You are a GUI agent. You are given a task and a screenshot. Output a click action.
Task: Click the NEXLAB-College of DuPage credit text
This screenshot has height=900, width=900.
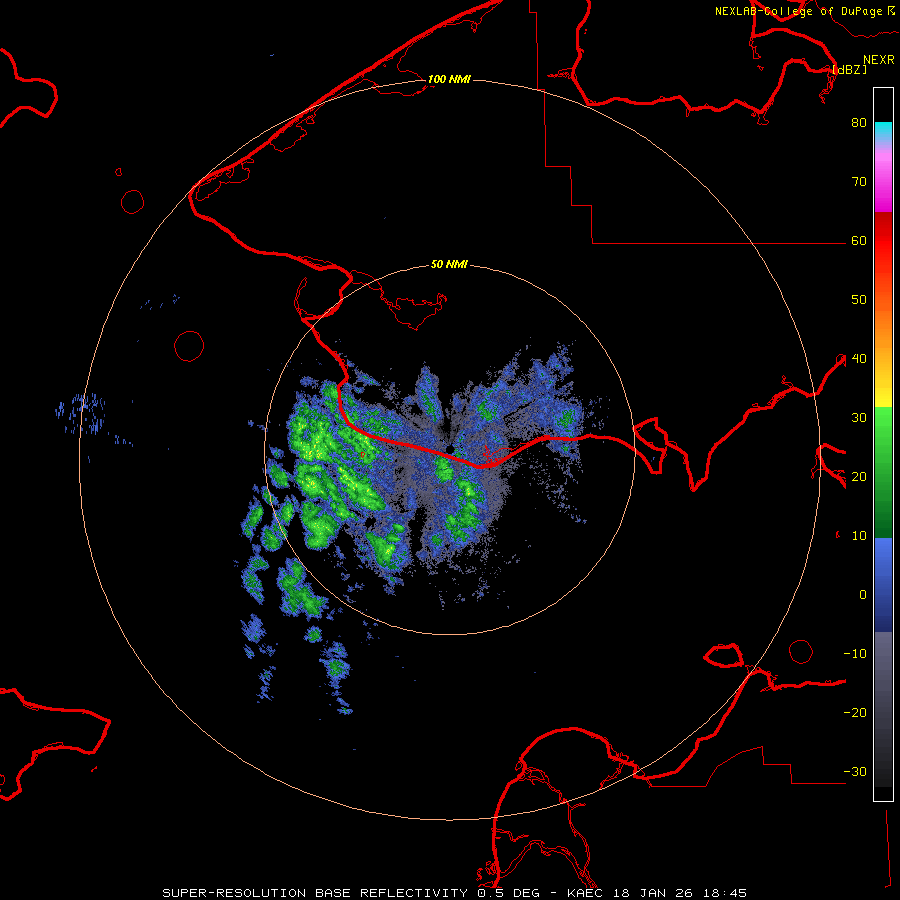coord(798,11)
